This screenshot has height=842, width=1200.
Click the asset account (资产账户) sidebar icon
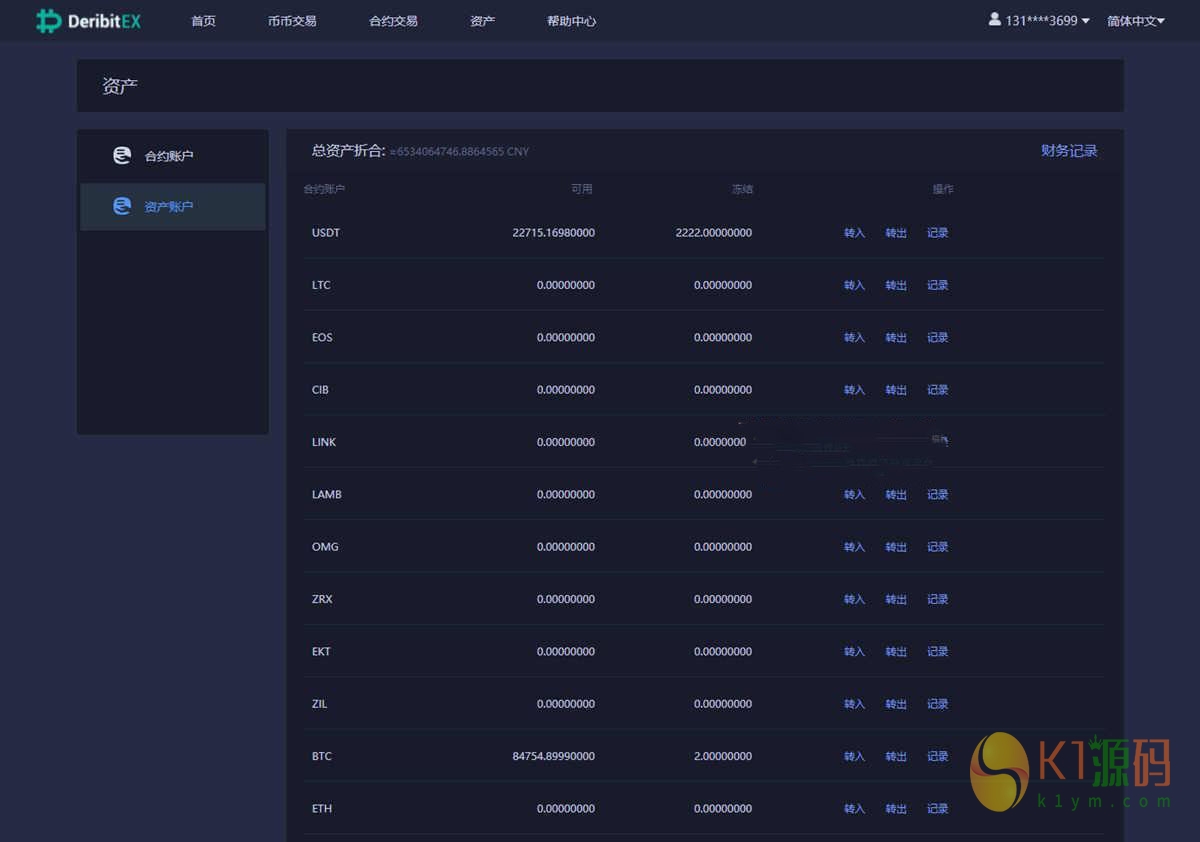122,206
